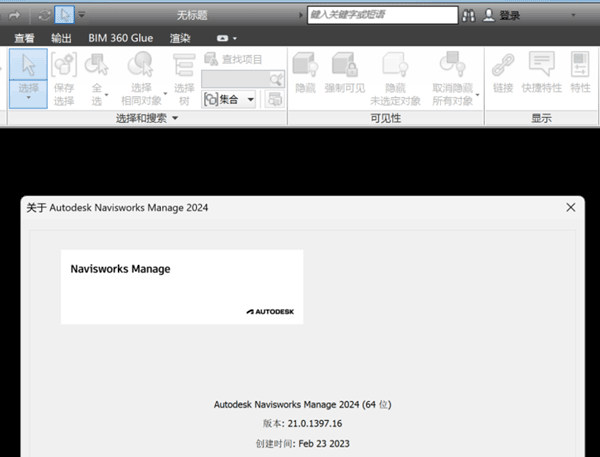Click the Select cursor icon in quick access toolbar
The height and width of the screenshot is (457, 600).
pos(64,15)
